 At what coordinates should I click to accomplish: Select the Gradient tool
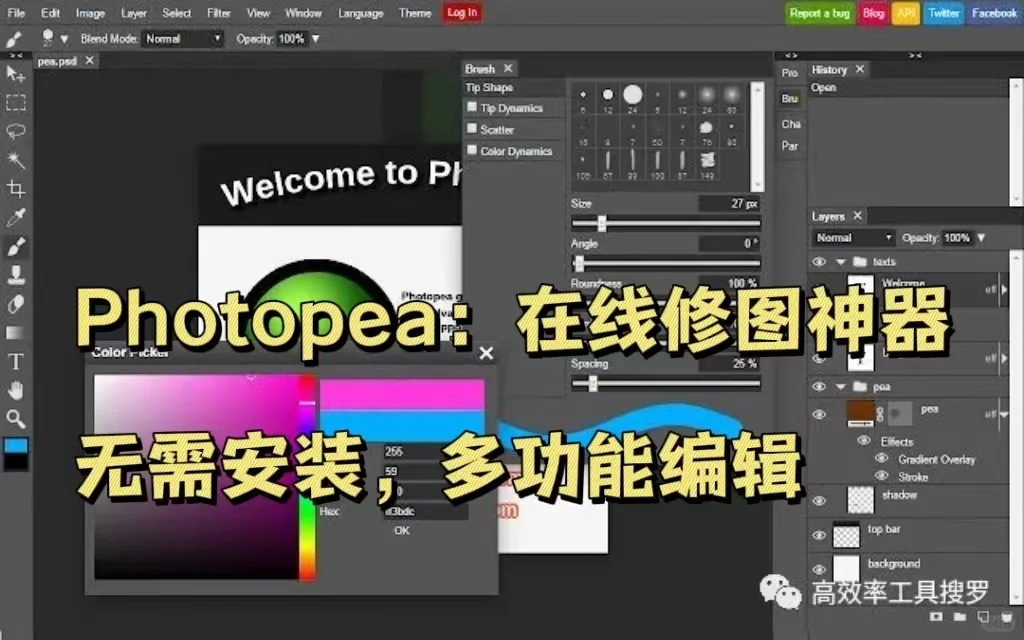pyautogui.click(x=14, y=332)
